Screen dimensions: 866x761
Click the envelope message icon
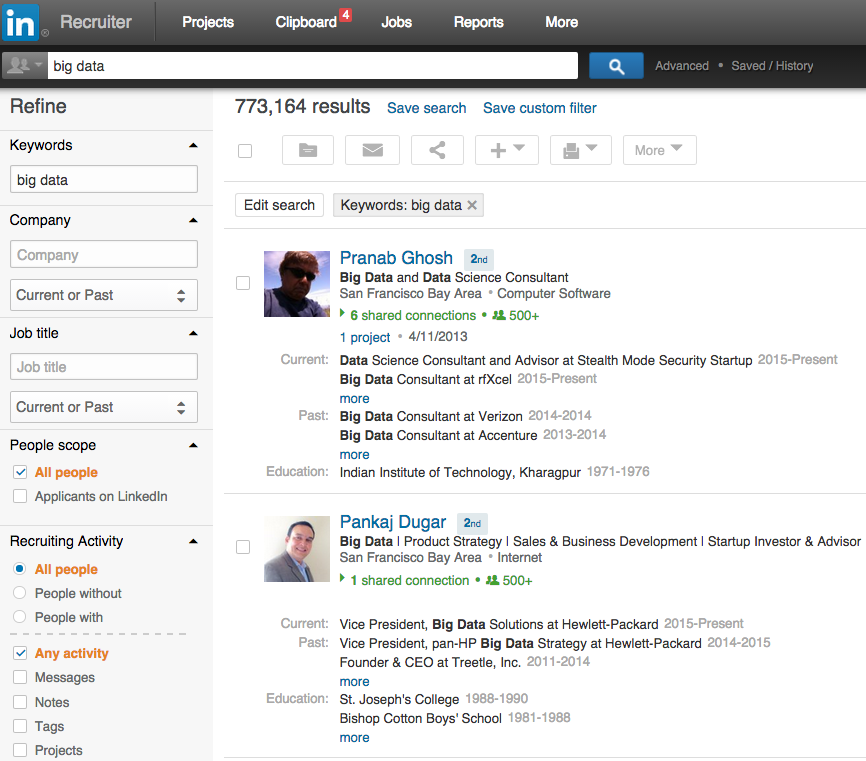coord(372,150)
